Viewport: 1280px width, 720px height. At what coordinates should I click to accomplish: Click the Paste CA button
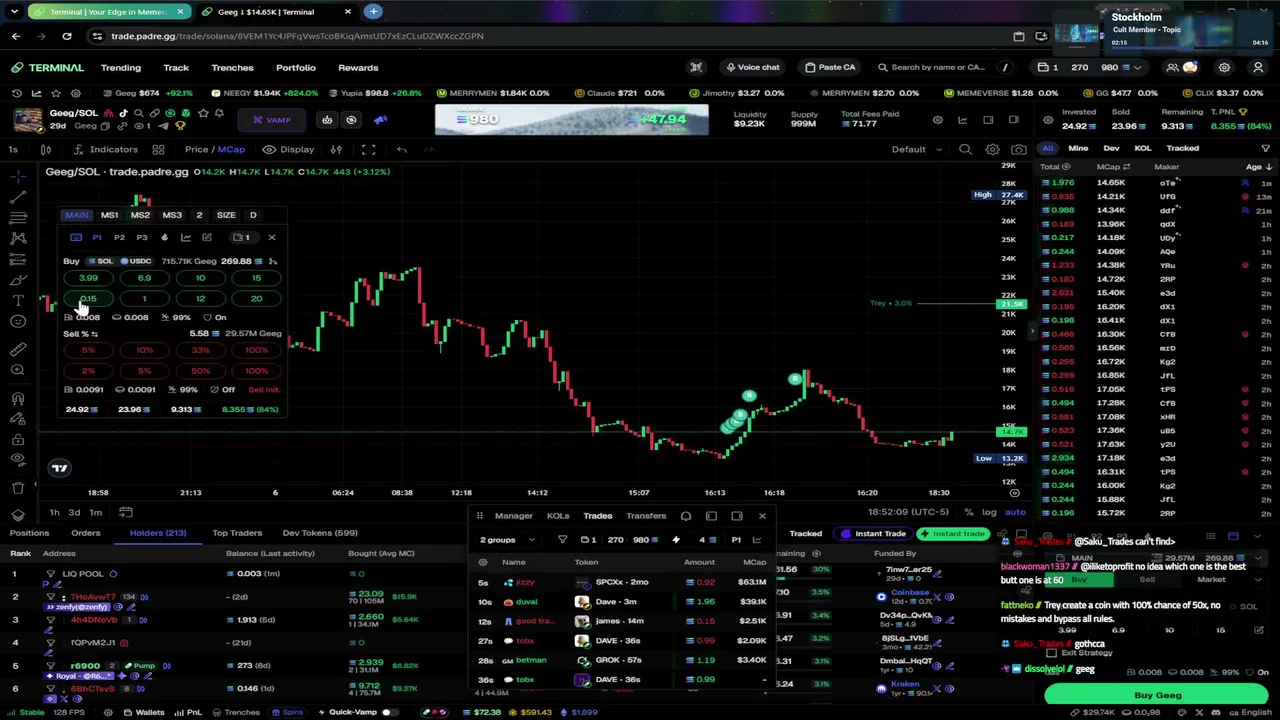pos(830,68)
